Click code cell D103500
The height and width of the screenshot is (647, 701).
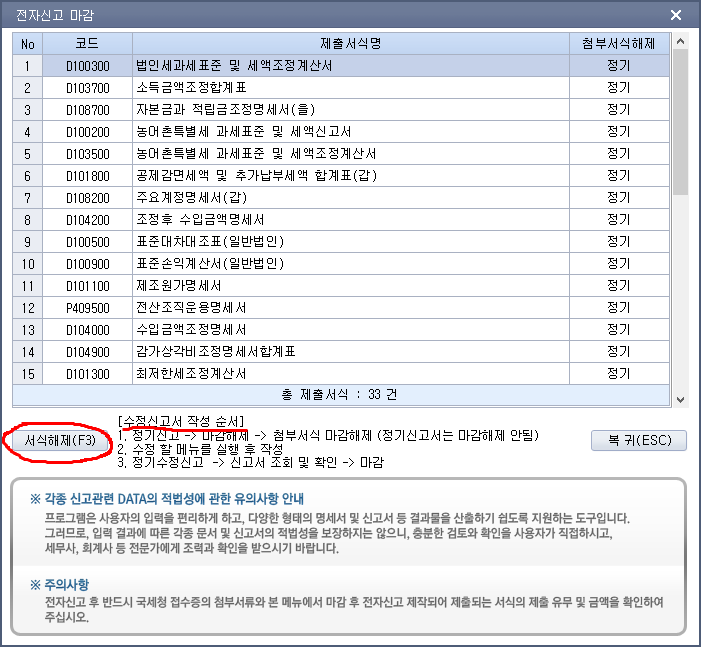pyautogui.click(x=88, y=154)
